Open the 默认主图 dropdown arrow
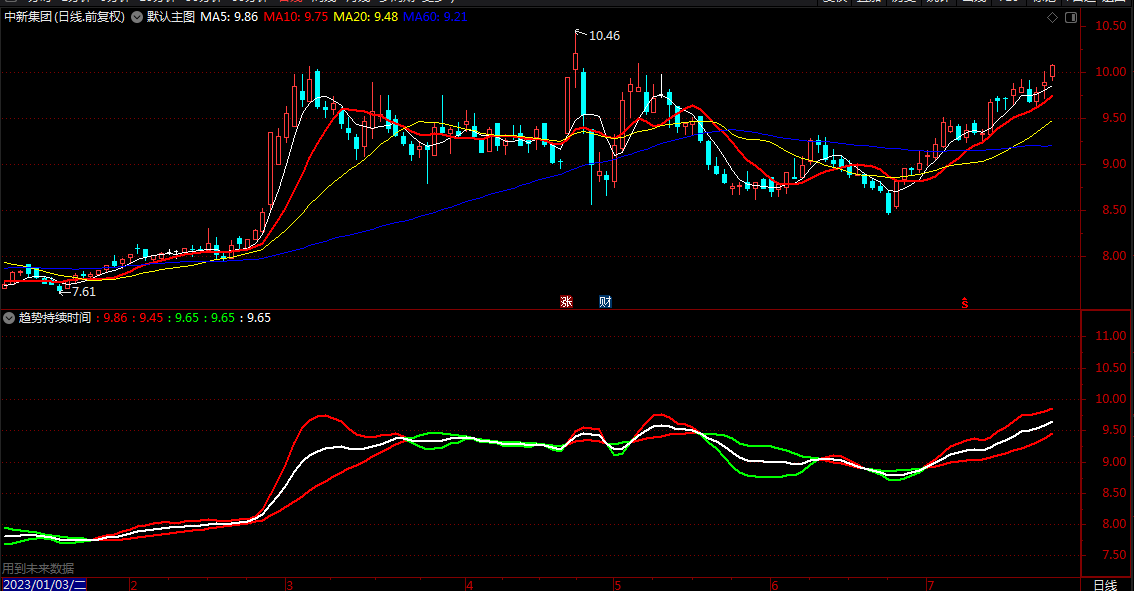 [x=137, y=17]
